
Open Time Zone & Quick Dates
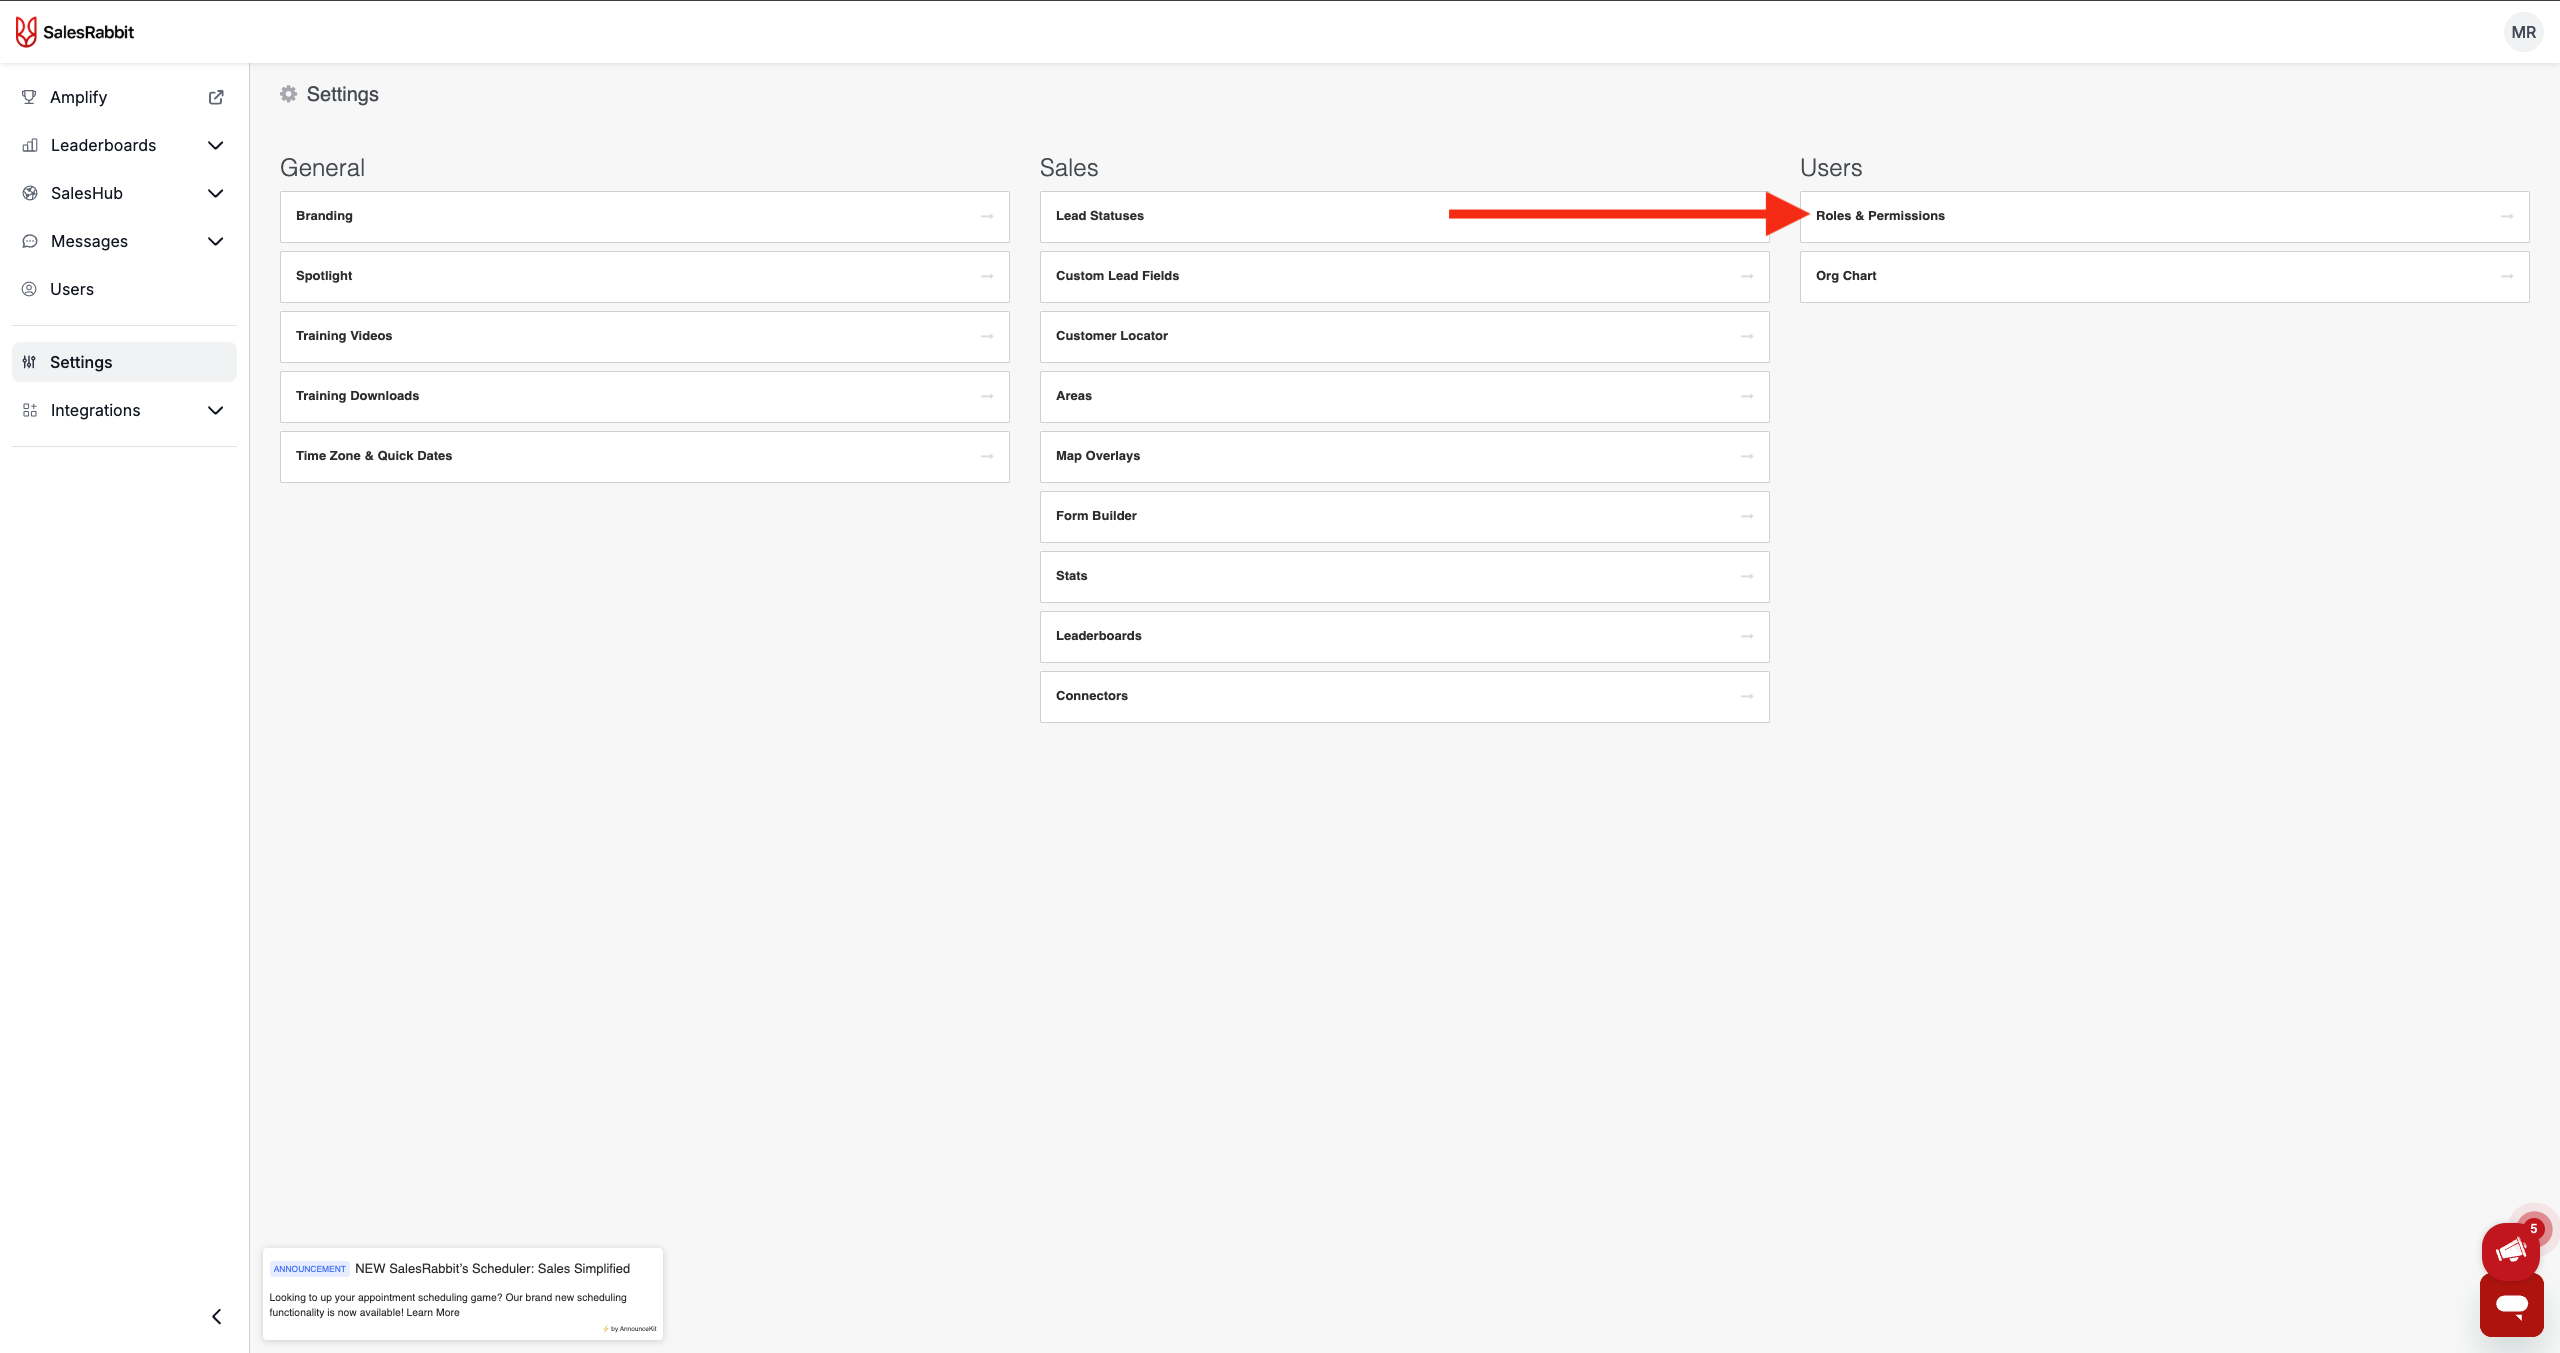[x=645, y=456]
